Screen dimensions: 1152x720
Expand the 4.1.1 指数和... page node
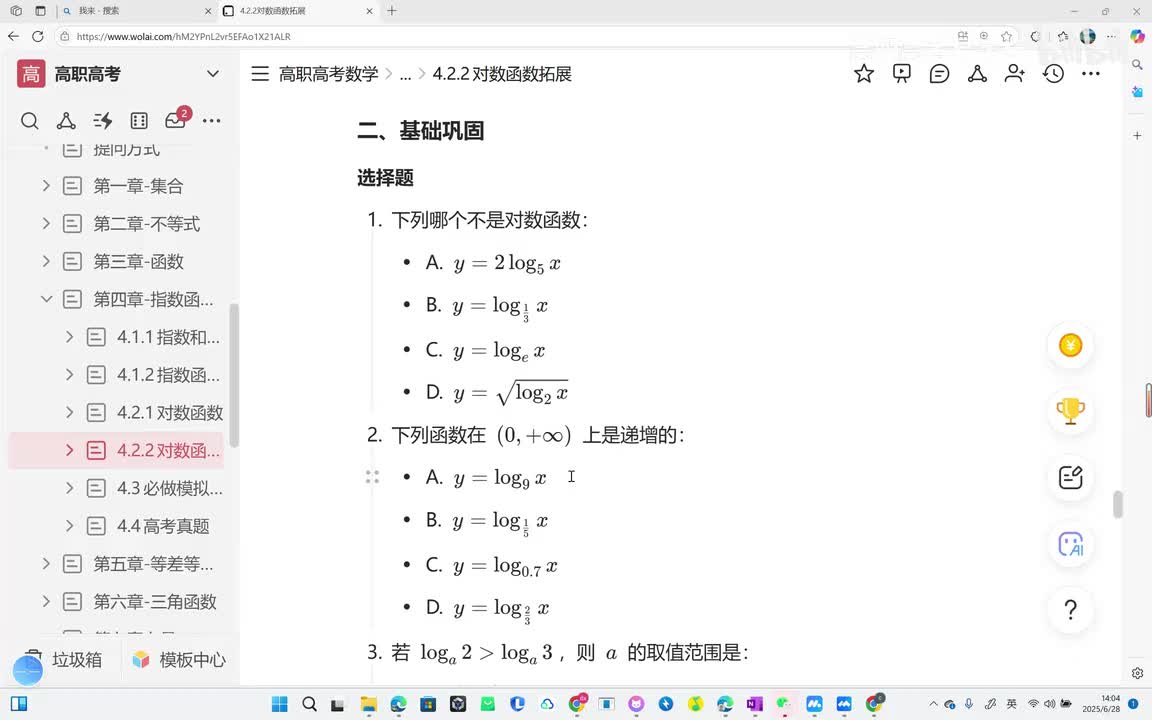70,337
